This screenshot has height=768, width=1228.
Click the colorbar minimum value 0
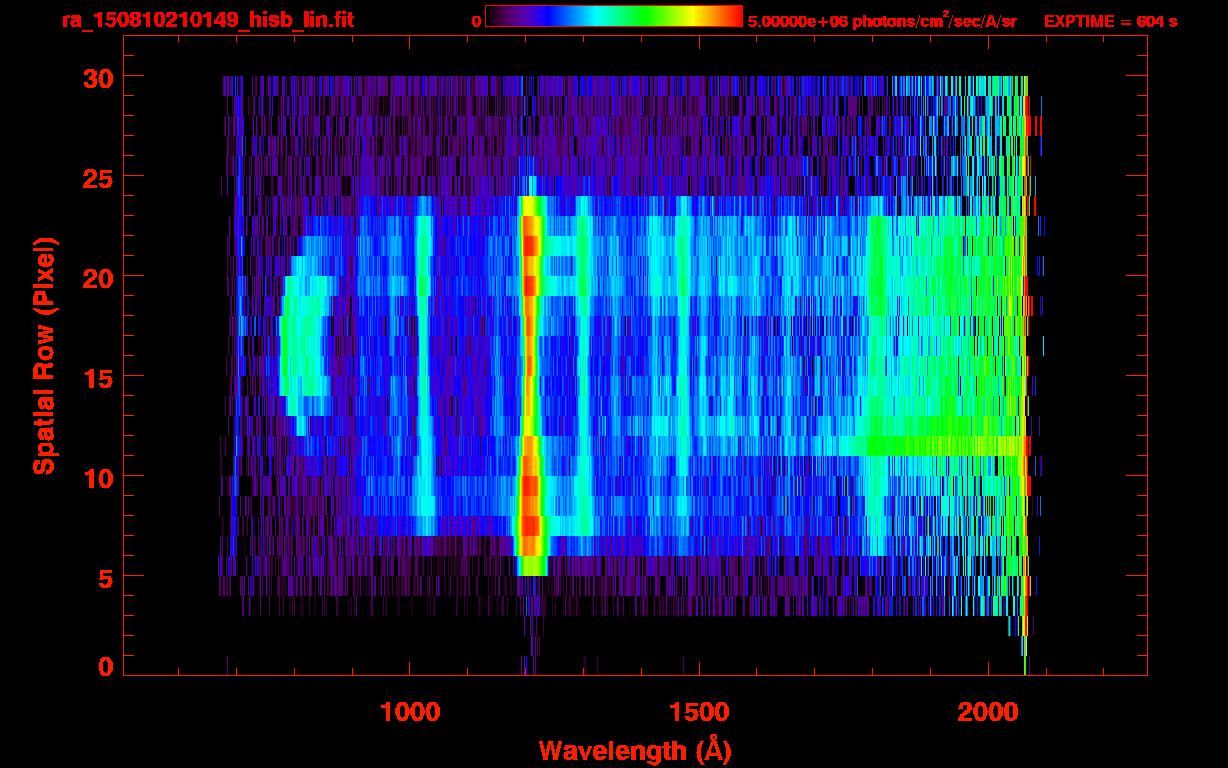tap(477, 22)
